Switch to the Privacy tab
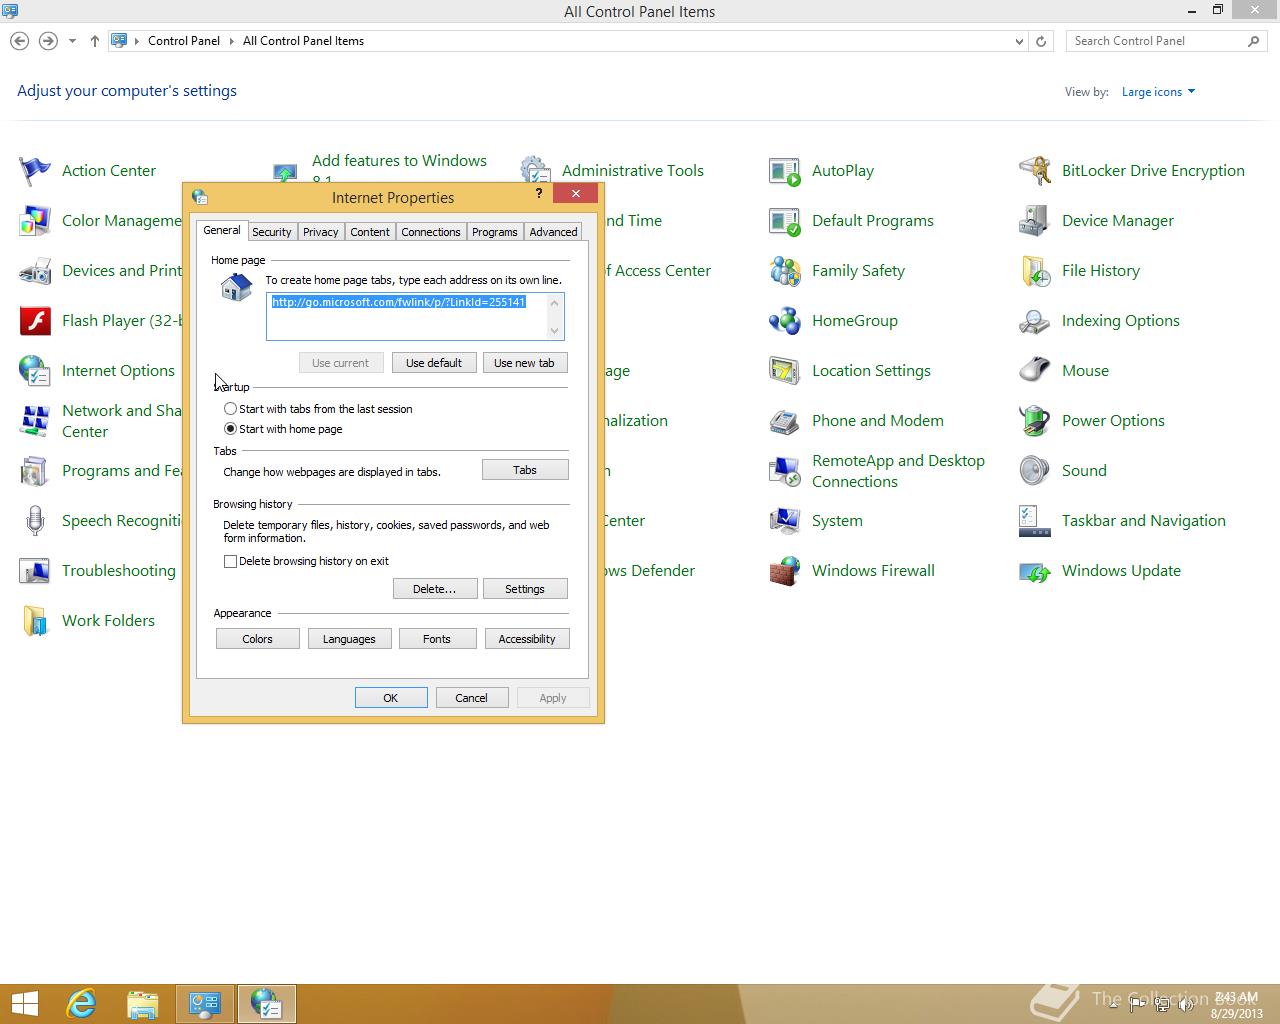Viewport: 1280px width, 1024px height. (x=321, y=232)
